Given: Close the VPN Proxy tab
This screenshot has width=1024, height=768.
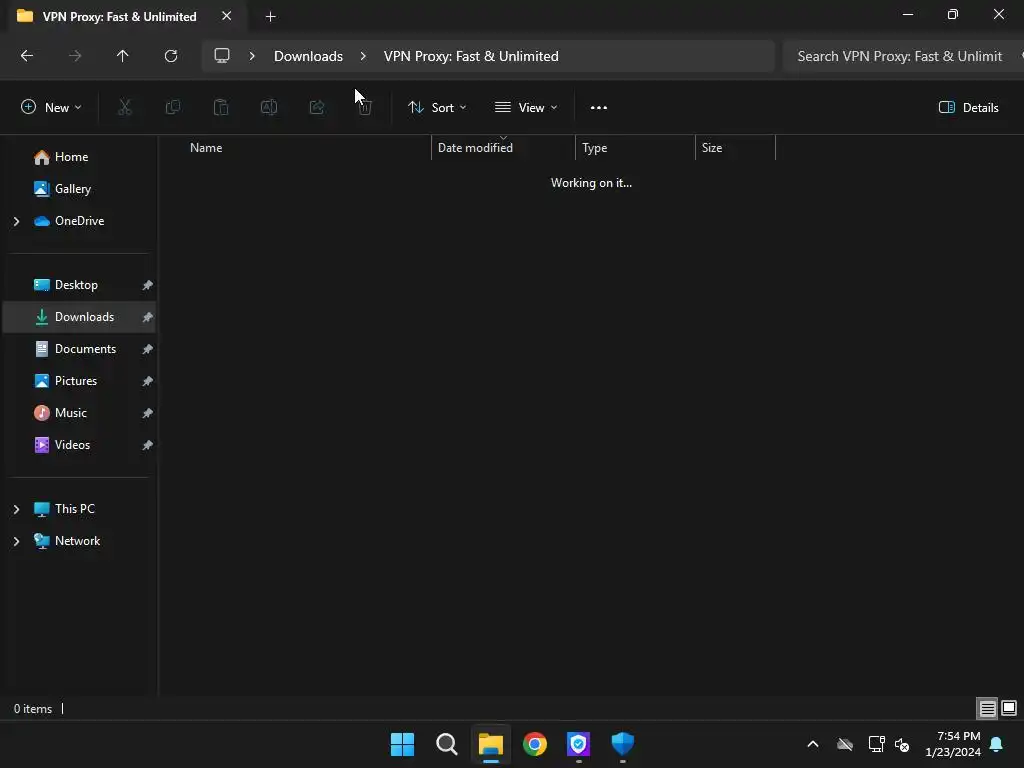Looking at the screenshot, I should 227,16.
